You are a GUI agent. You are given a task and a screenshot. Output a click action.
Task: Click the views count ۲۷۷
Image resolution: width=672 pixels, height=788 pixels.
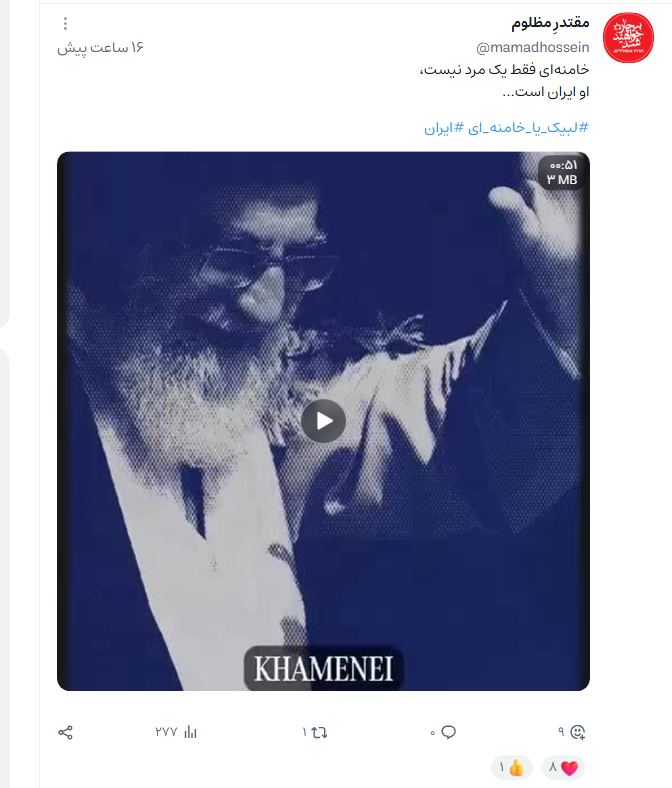[166, 732]
